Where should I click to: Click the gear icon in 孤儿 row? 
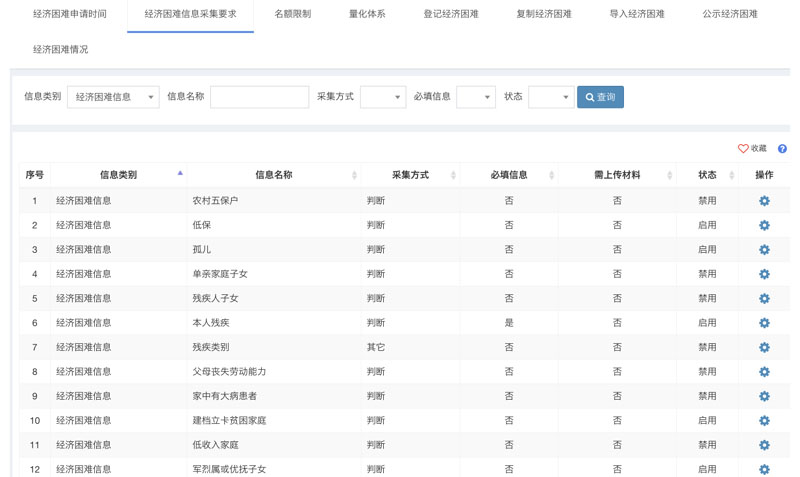tap(764, 250)
